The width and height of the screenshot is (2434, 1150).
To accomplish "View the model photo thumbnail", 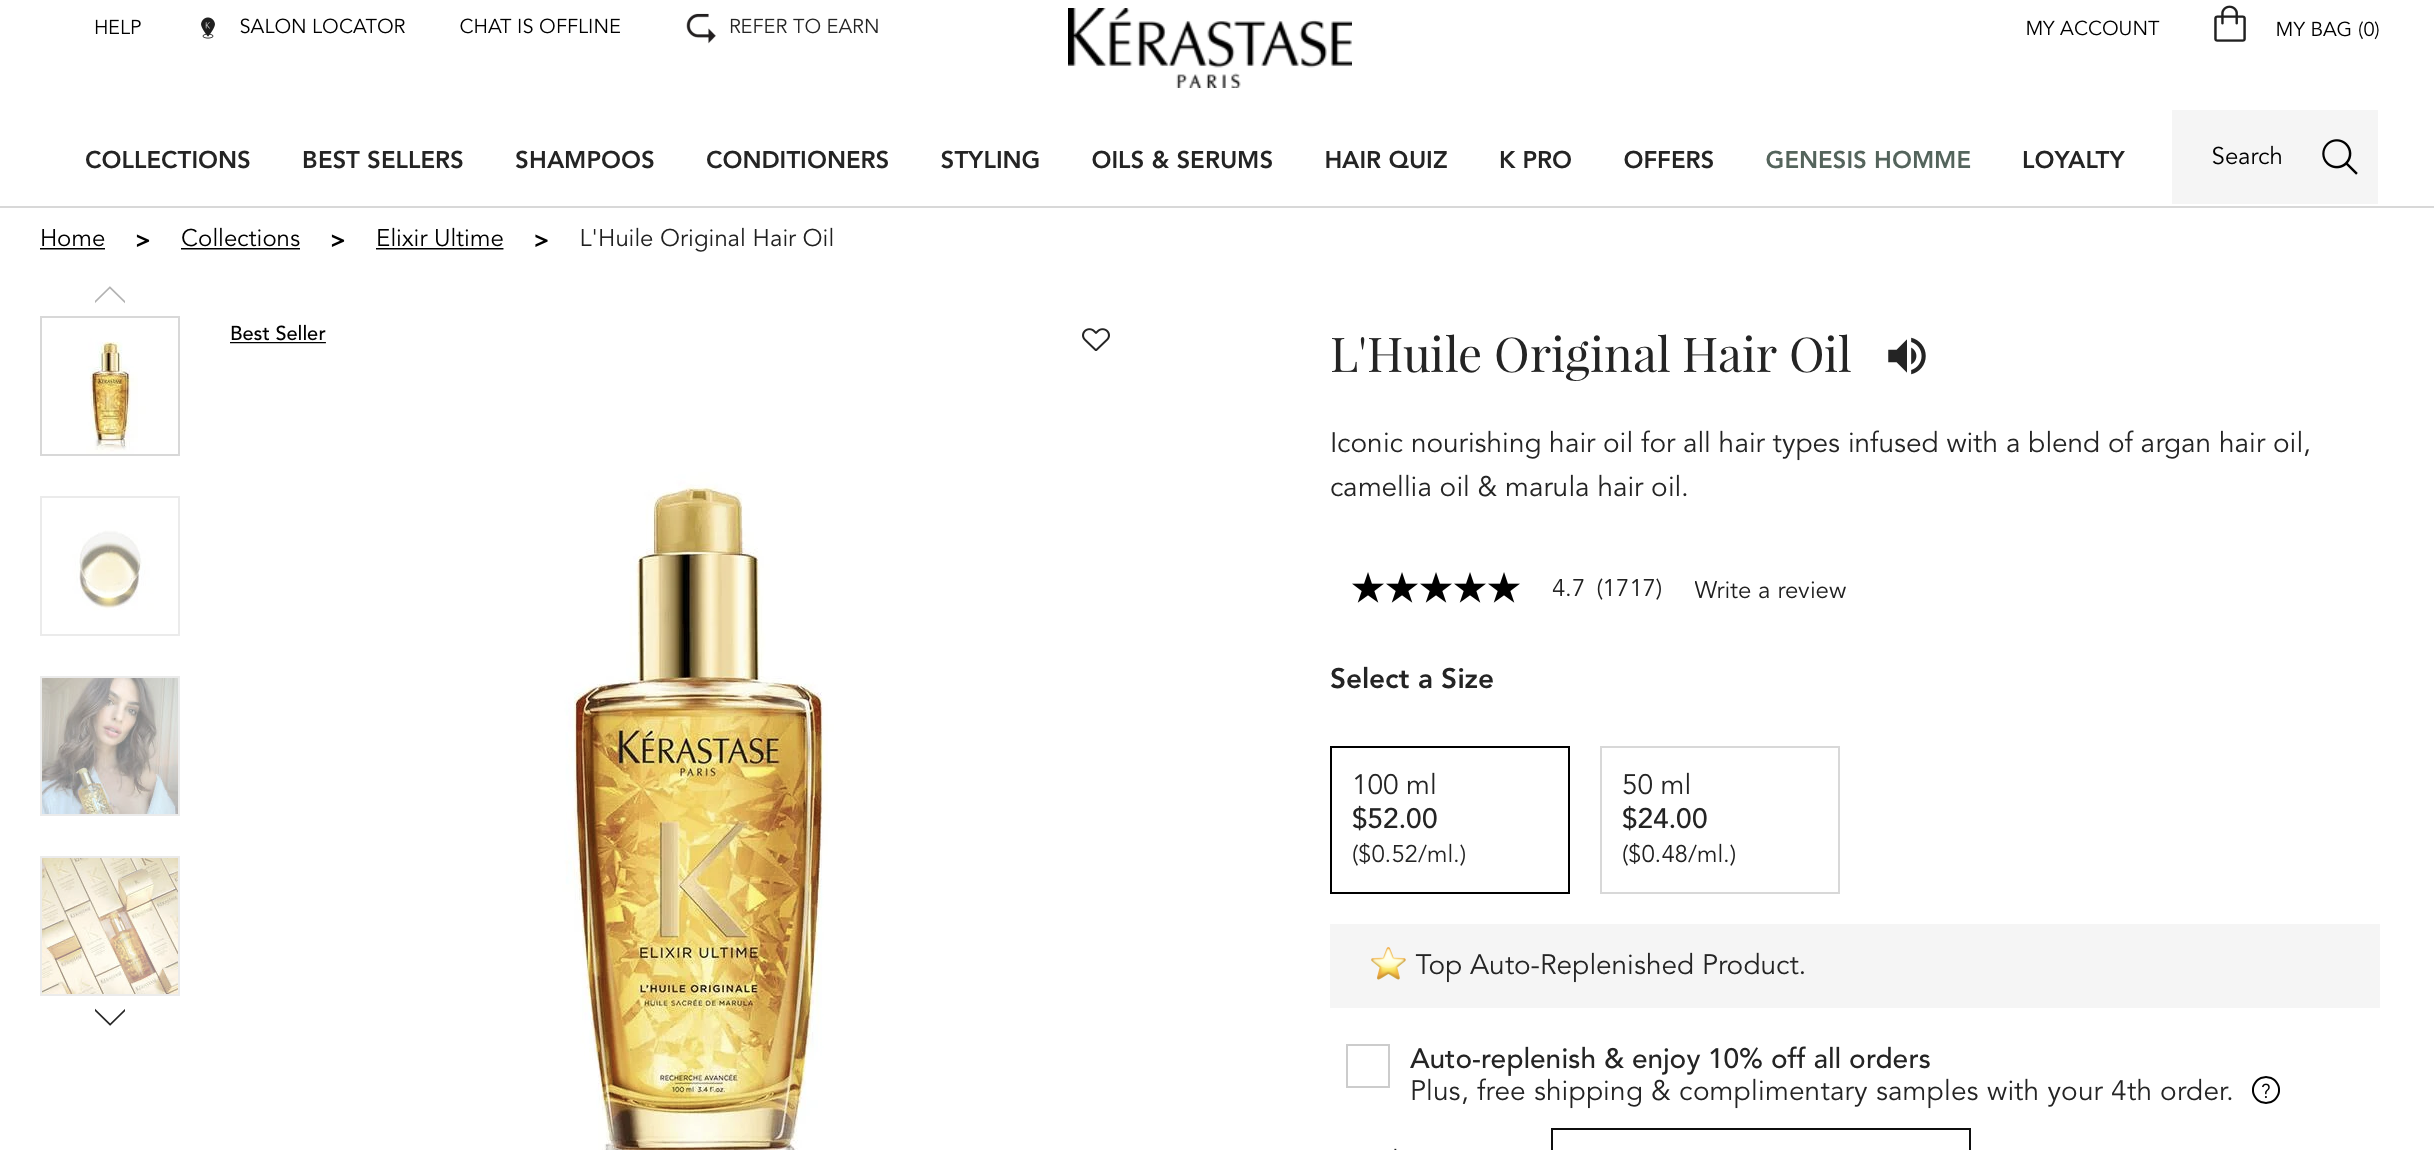I will 110,746.
